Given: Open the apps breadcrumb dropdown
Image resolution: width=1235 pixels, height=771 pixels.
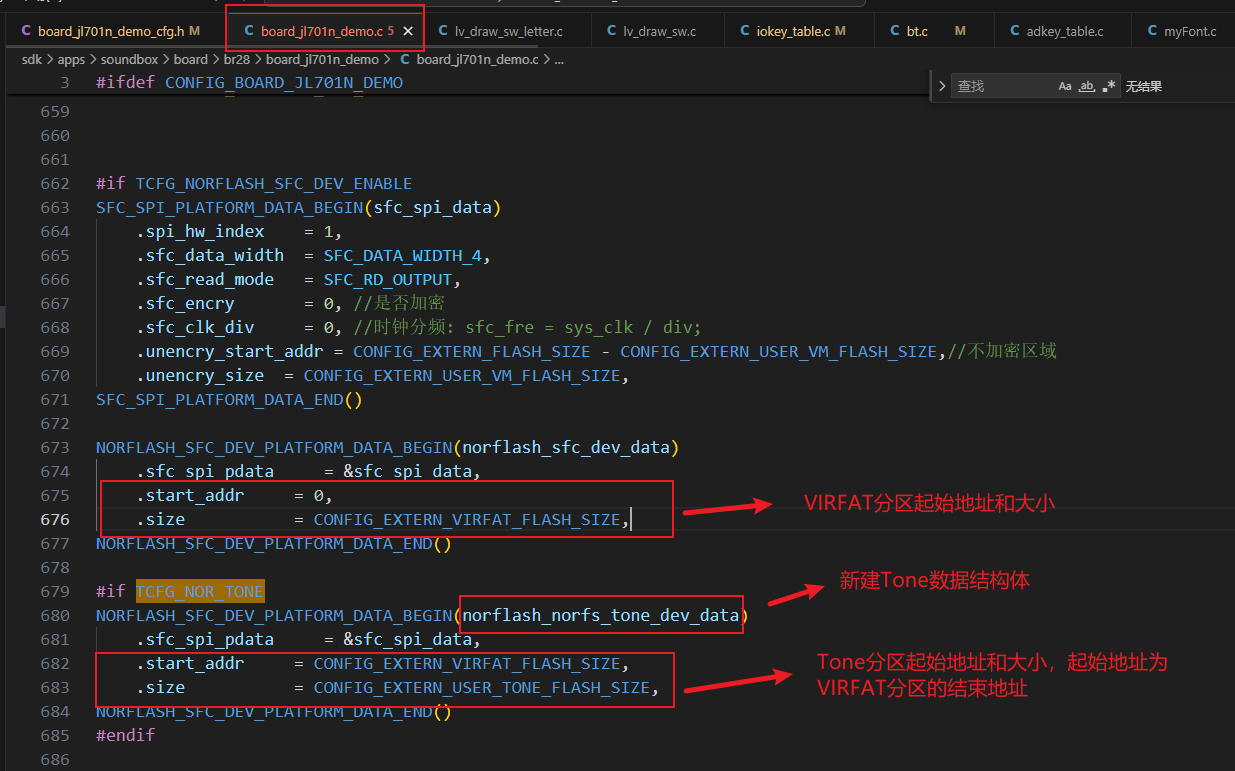Looking at the screenshot, I should (x=71, y=60).
